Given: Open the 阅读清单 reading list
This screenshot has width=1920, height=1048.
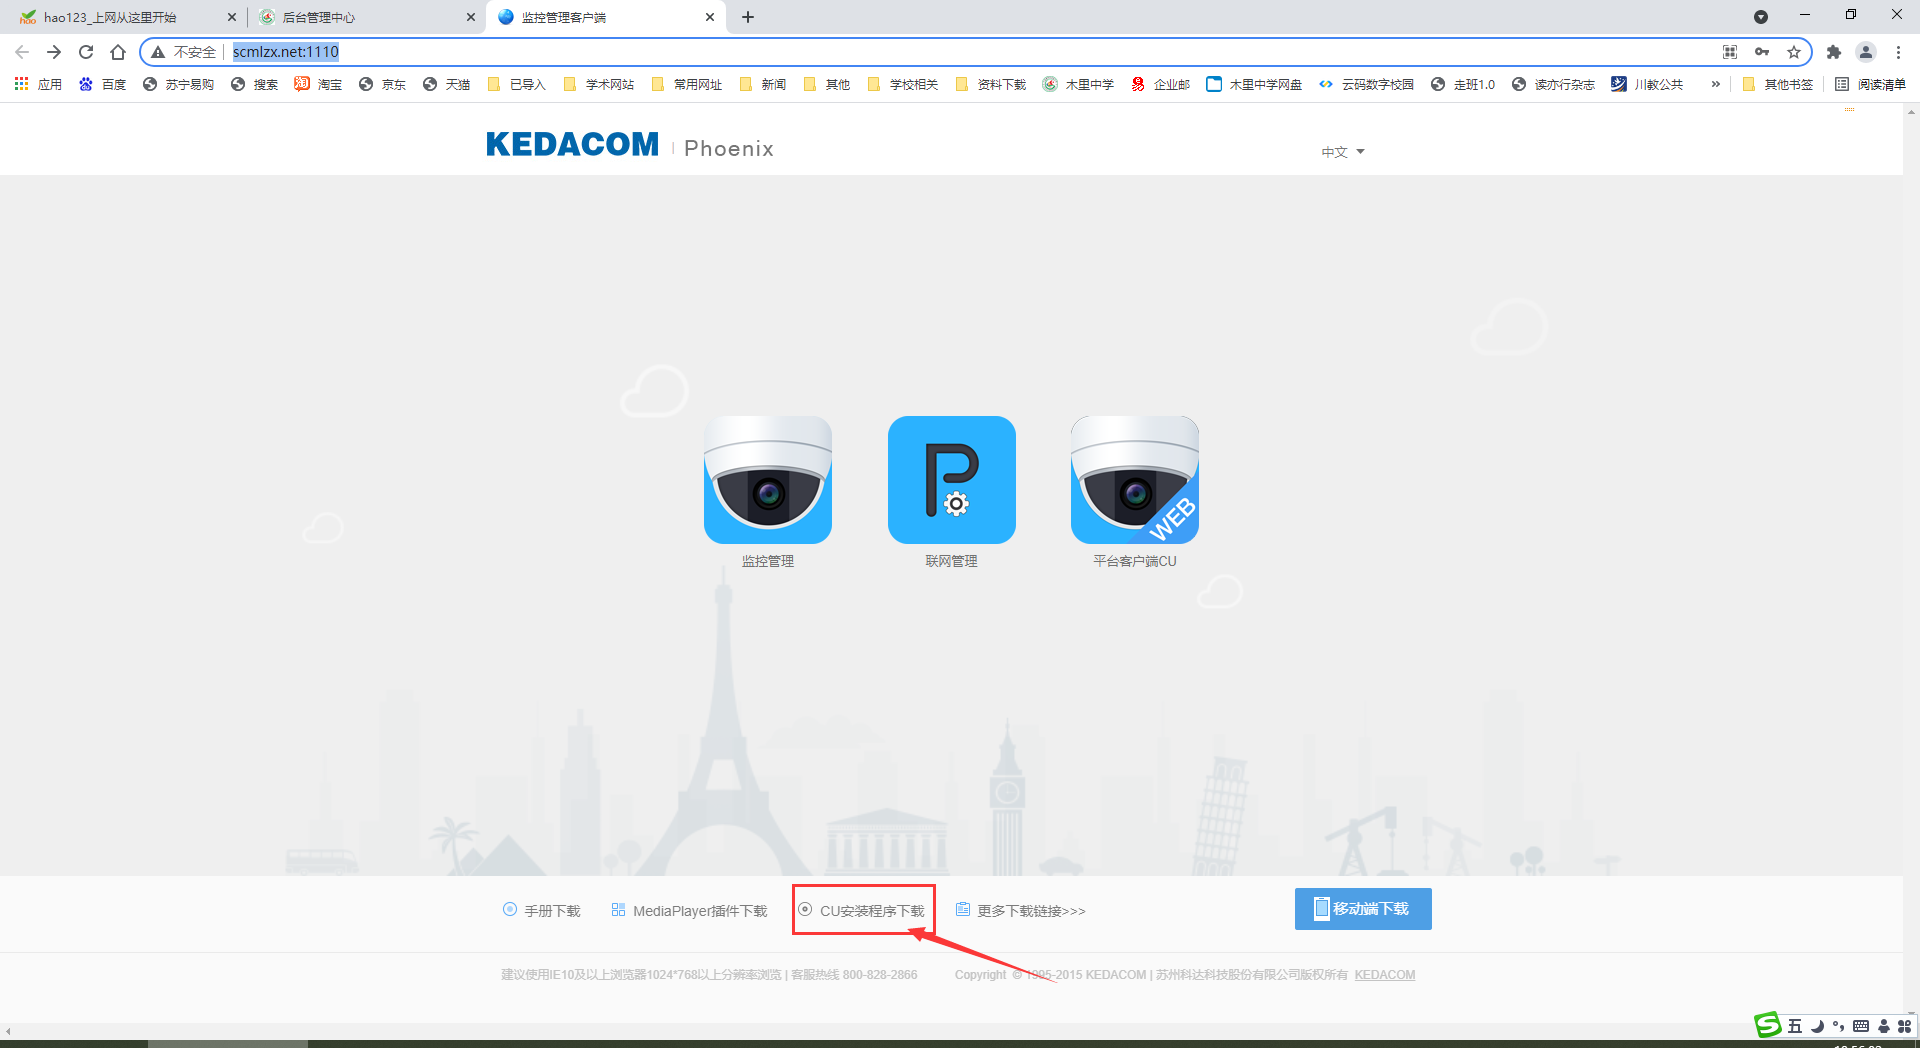Looking at the screenshot, I should coord(1870,84).
